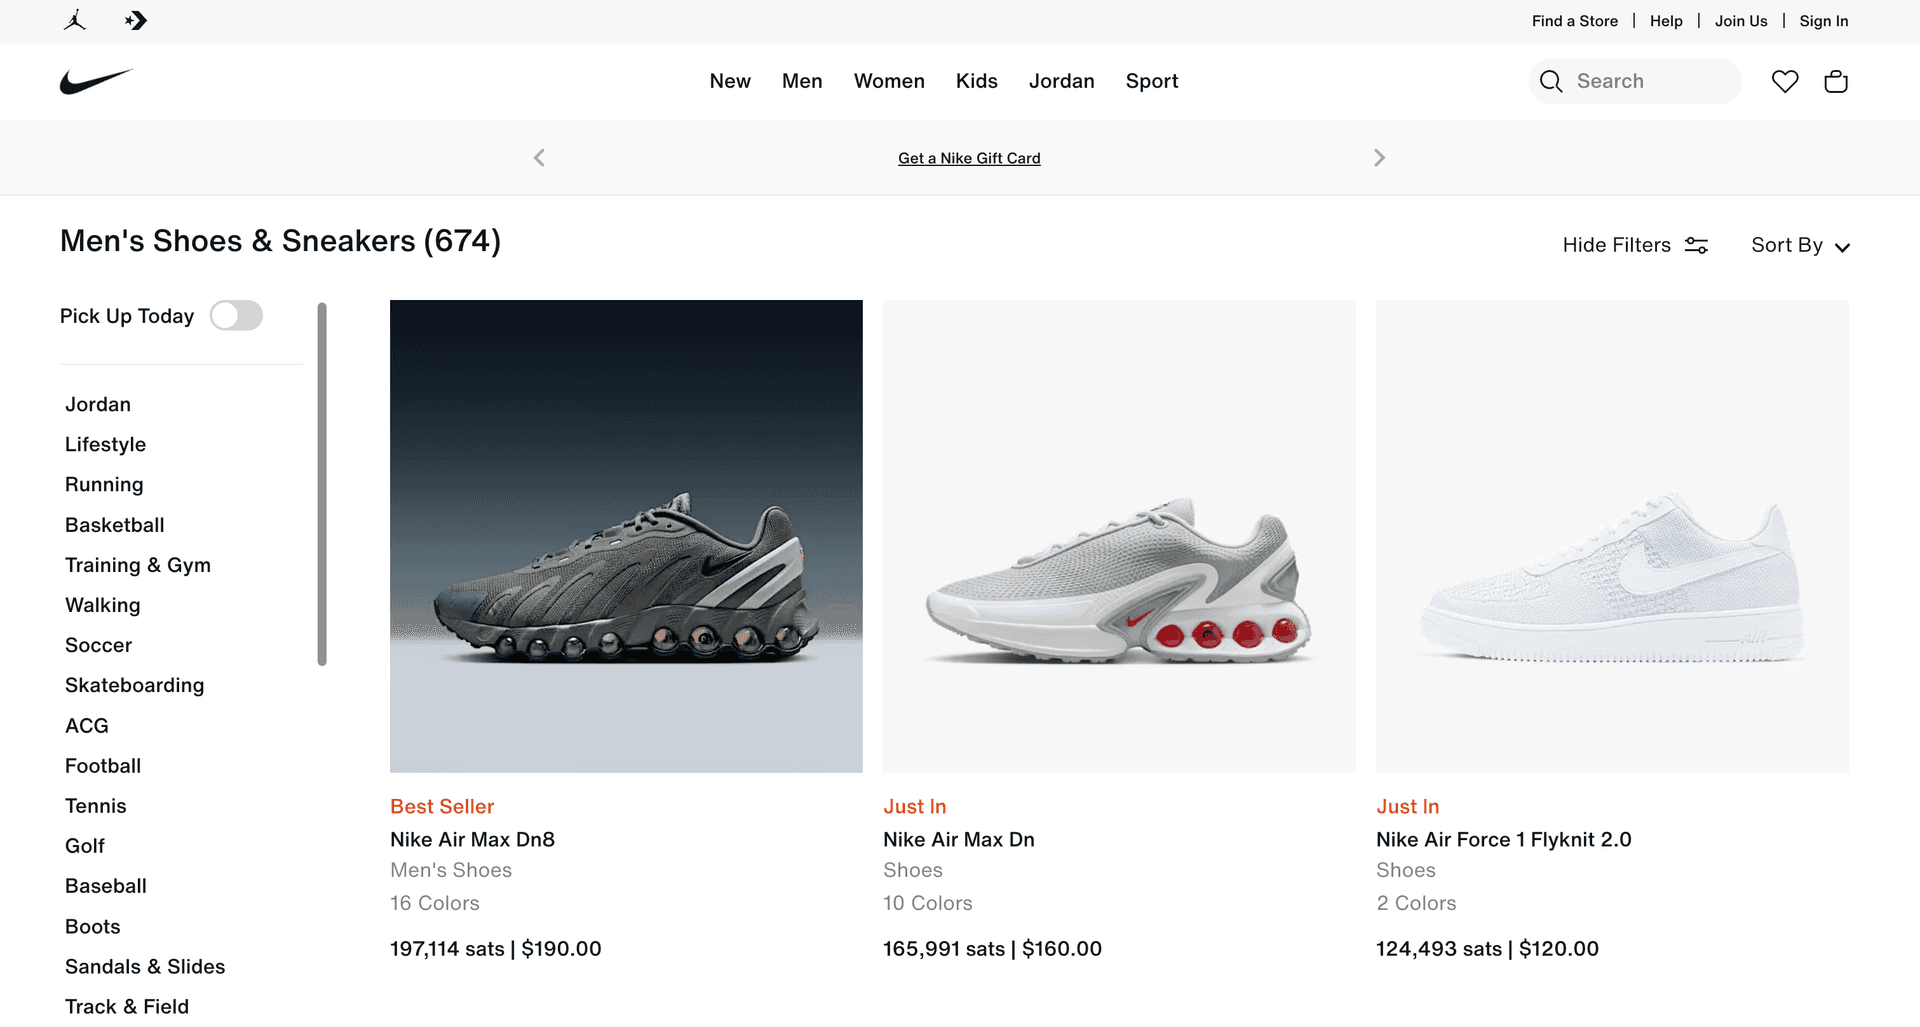The height and width of the screenshot is (1027, 1920).
Task: Open the Kids navigation menu
Action: tap(976, 81)
